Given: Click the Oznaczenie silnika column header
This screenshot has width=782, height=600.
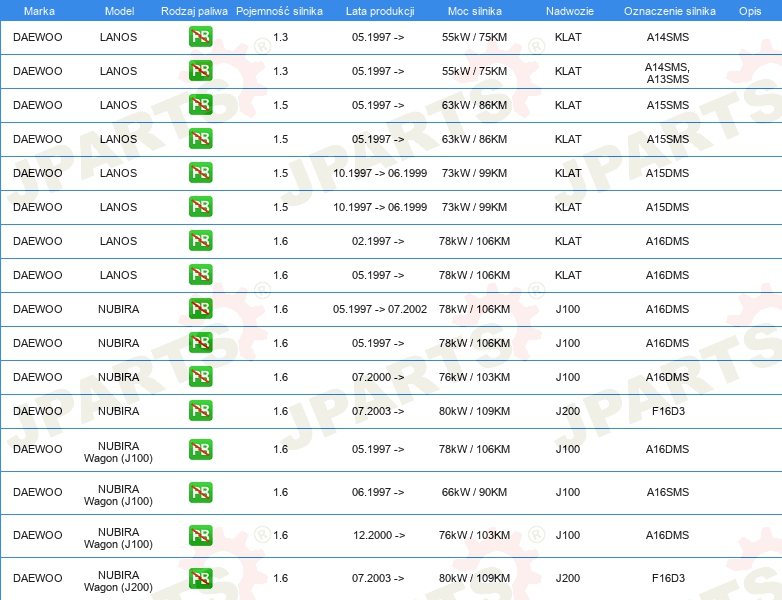Looking at the screenshot, I should pyautogui.click(x=669, y=11).
